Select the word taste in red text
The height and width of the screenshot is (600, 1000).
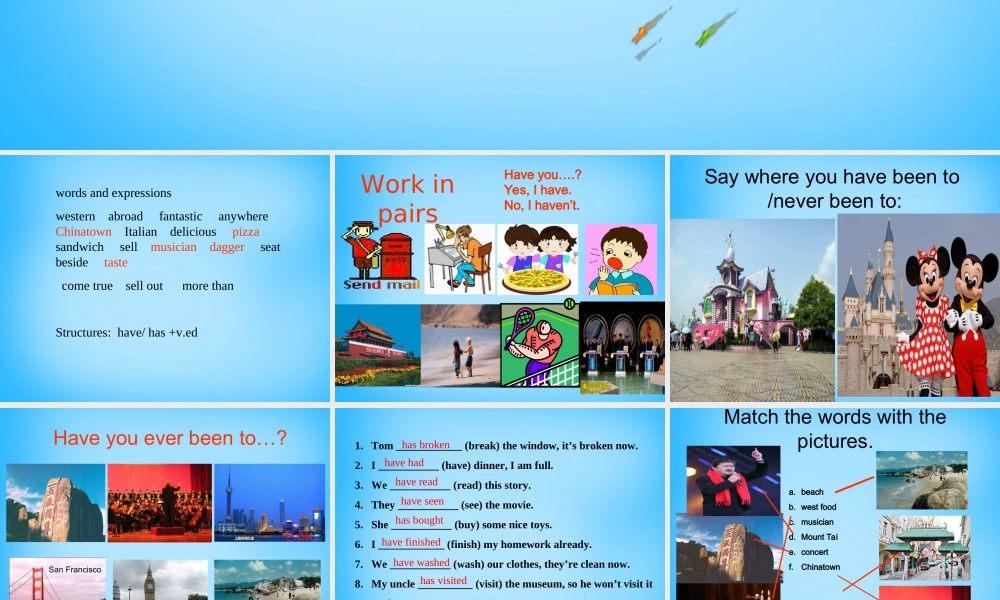tap(115, 262)
